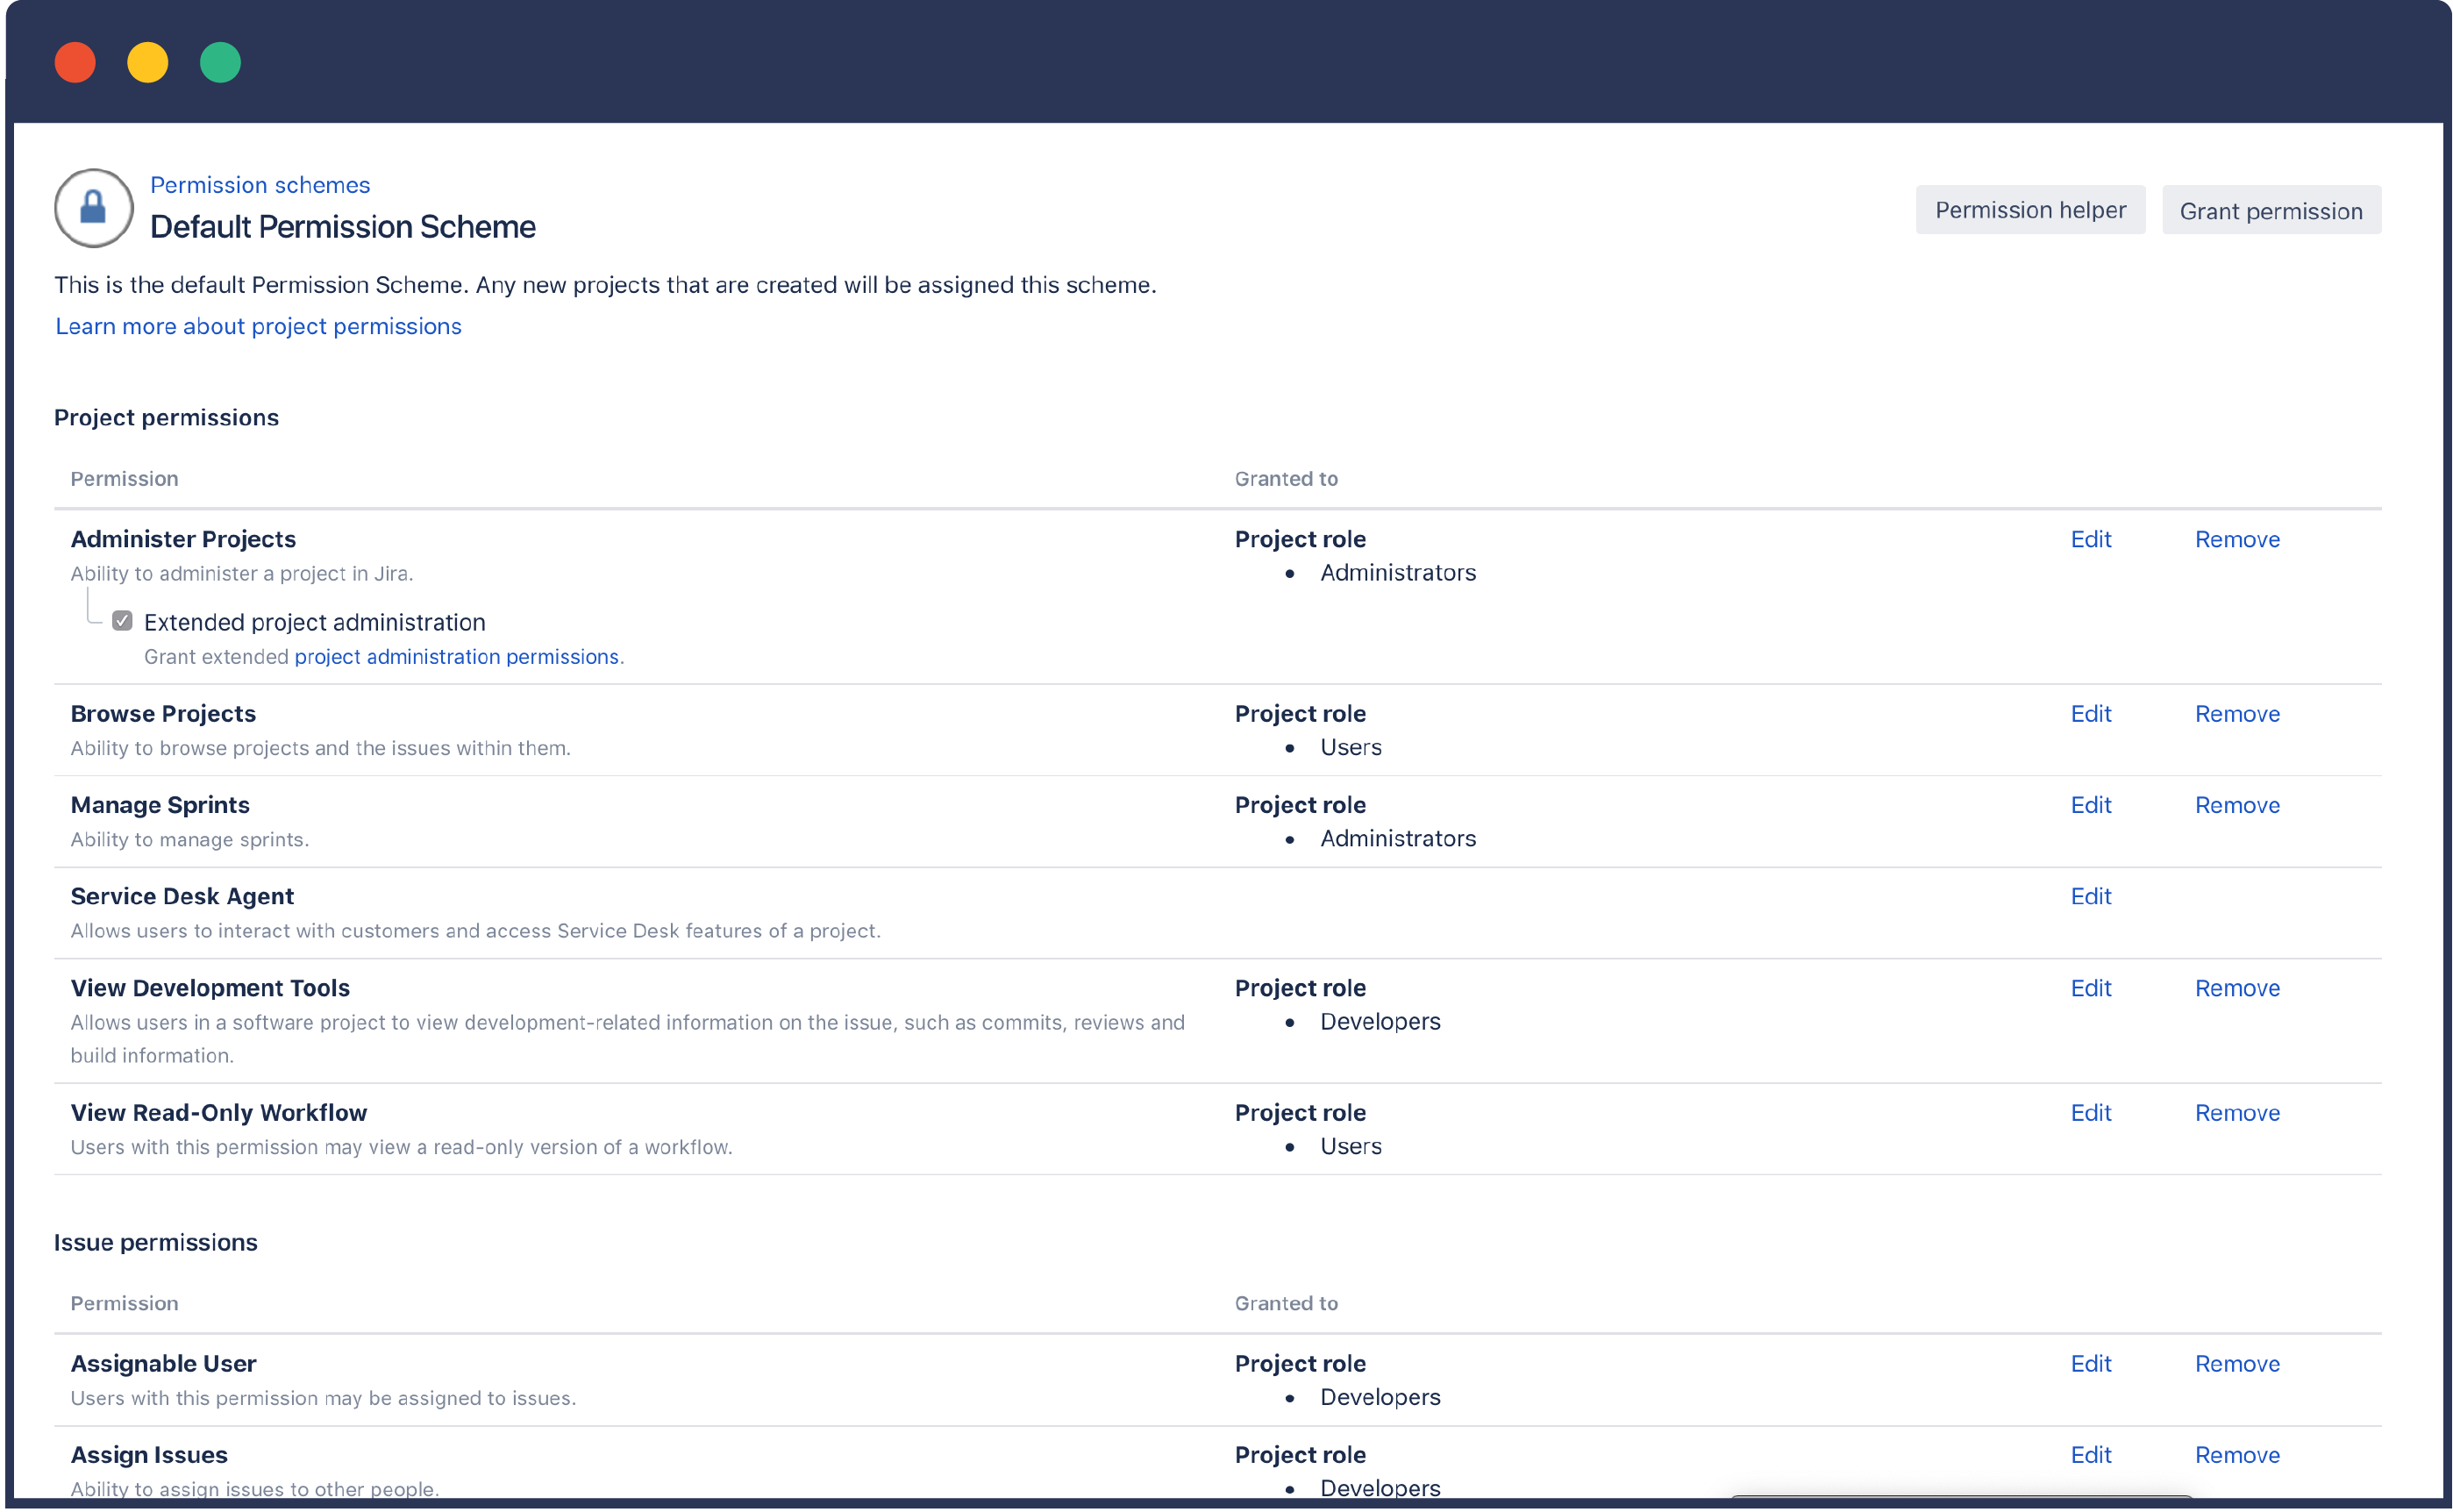Click the green maximize window button
Image resolution: width=2453 pixels, height=1512 pixels.
click(x=220, y=62)
